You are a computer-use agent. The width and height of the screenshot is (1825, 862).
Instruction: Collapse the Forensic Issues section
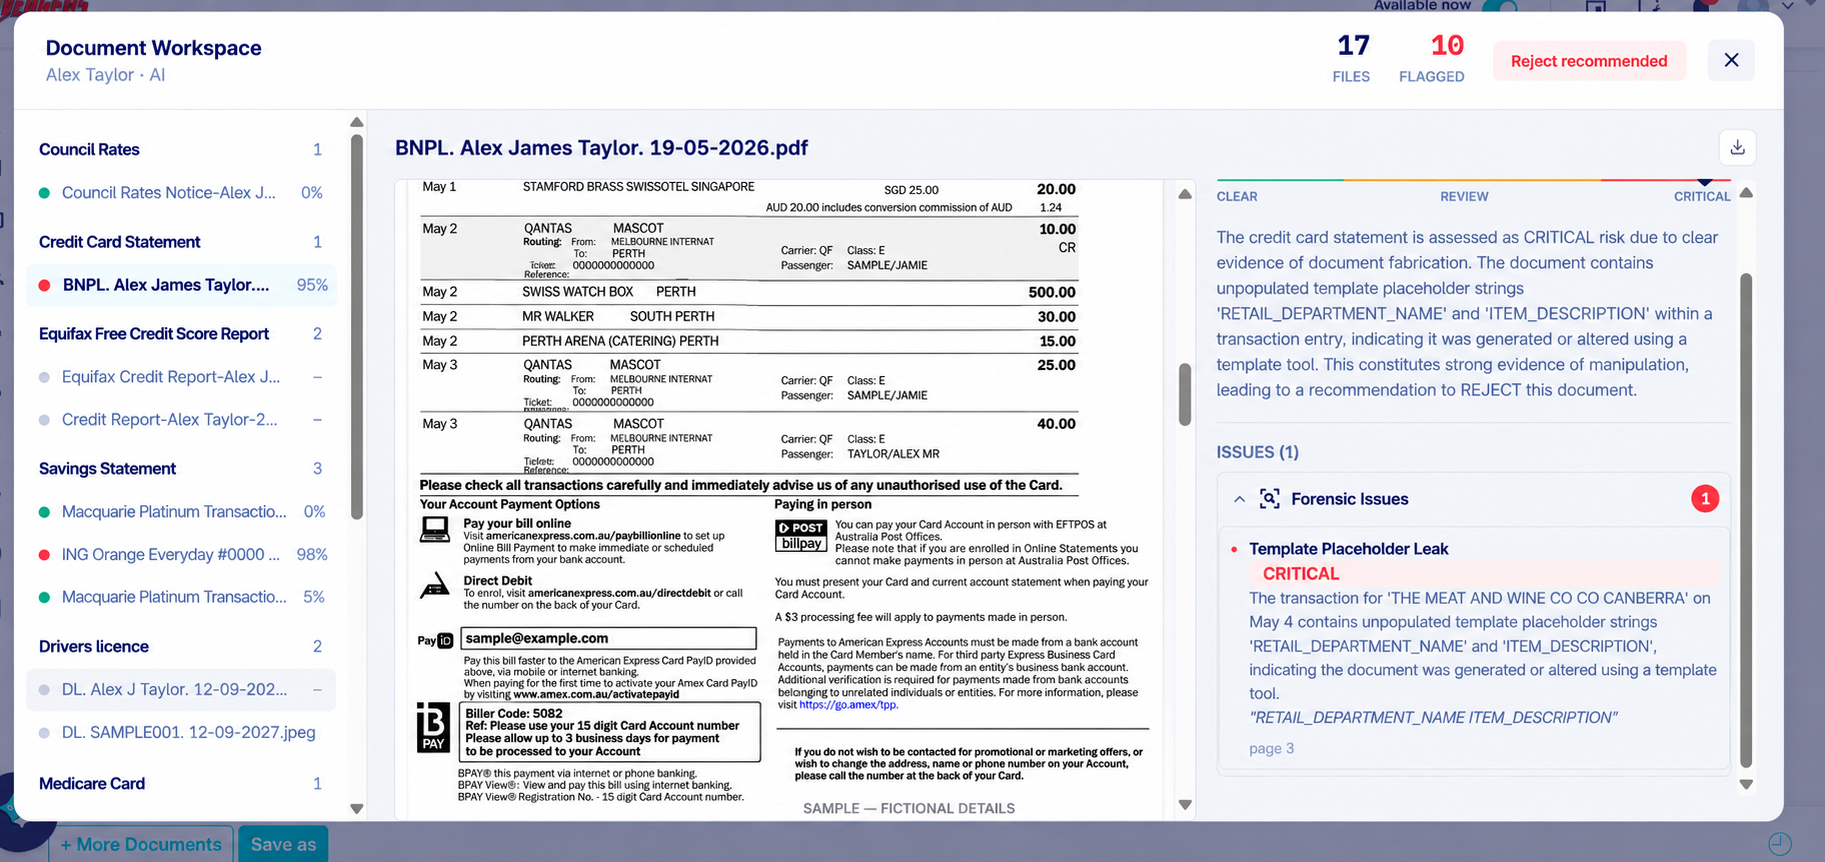pos(1239,499)
